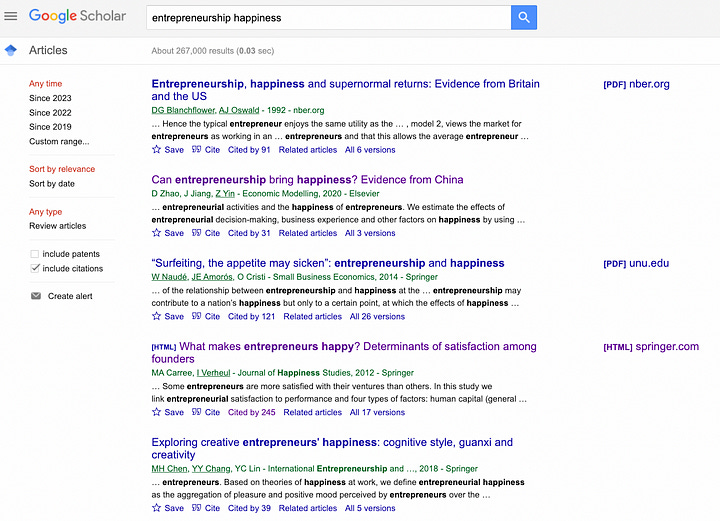Open All 26 versions link
Image resolution: width=720 pixels, height=521 pixels.
(x=377, y=316)
